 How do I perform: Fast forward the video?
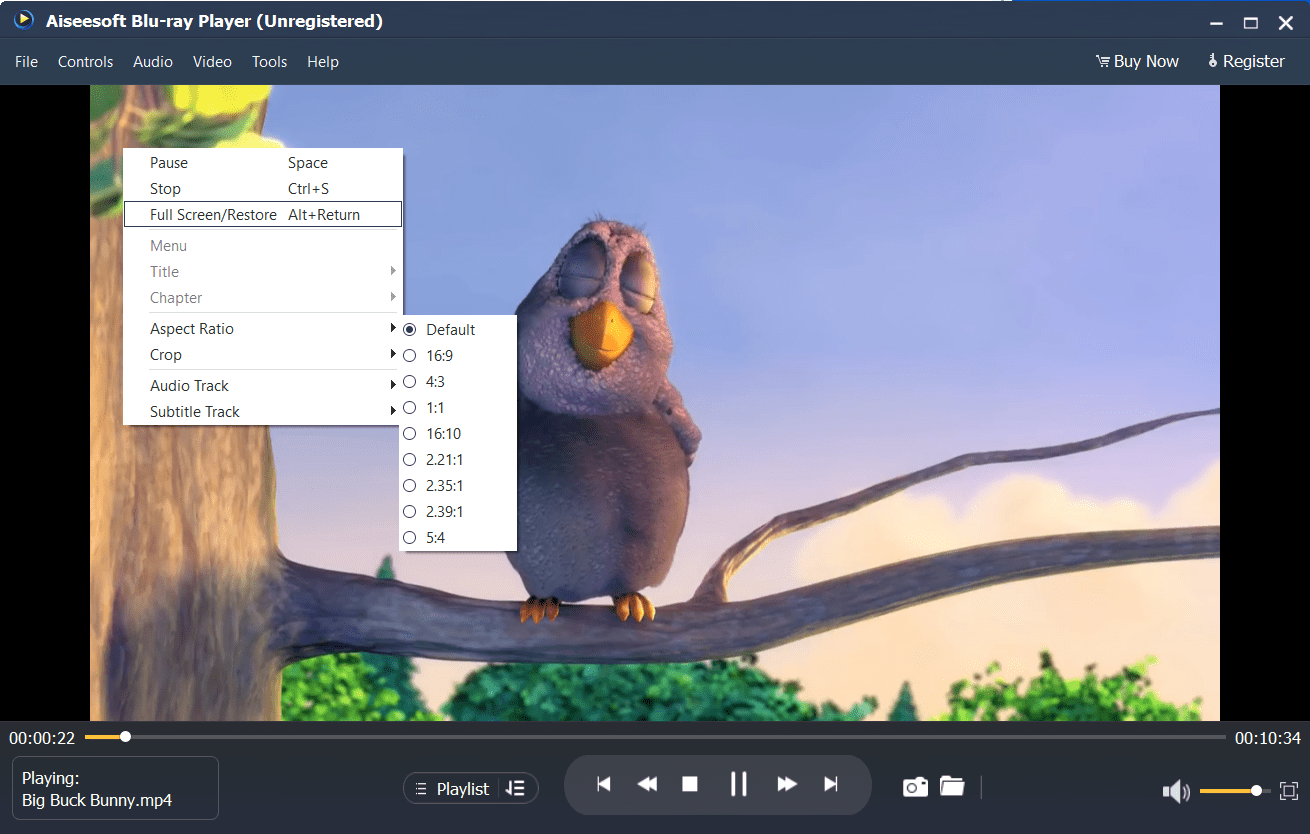click(787, 784)
